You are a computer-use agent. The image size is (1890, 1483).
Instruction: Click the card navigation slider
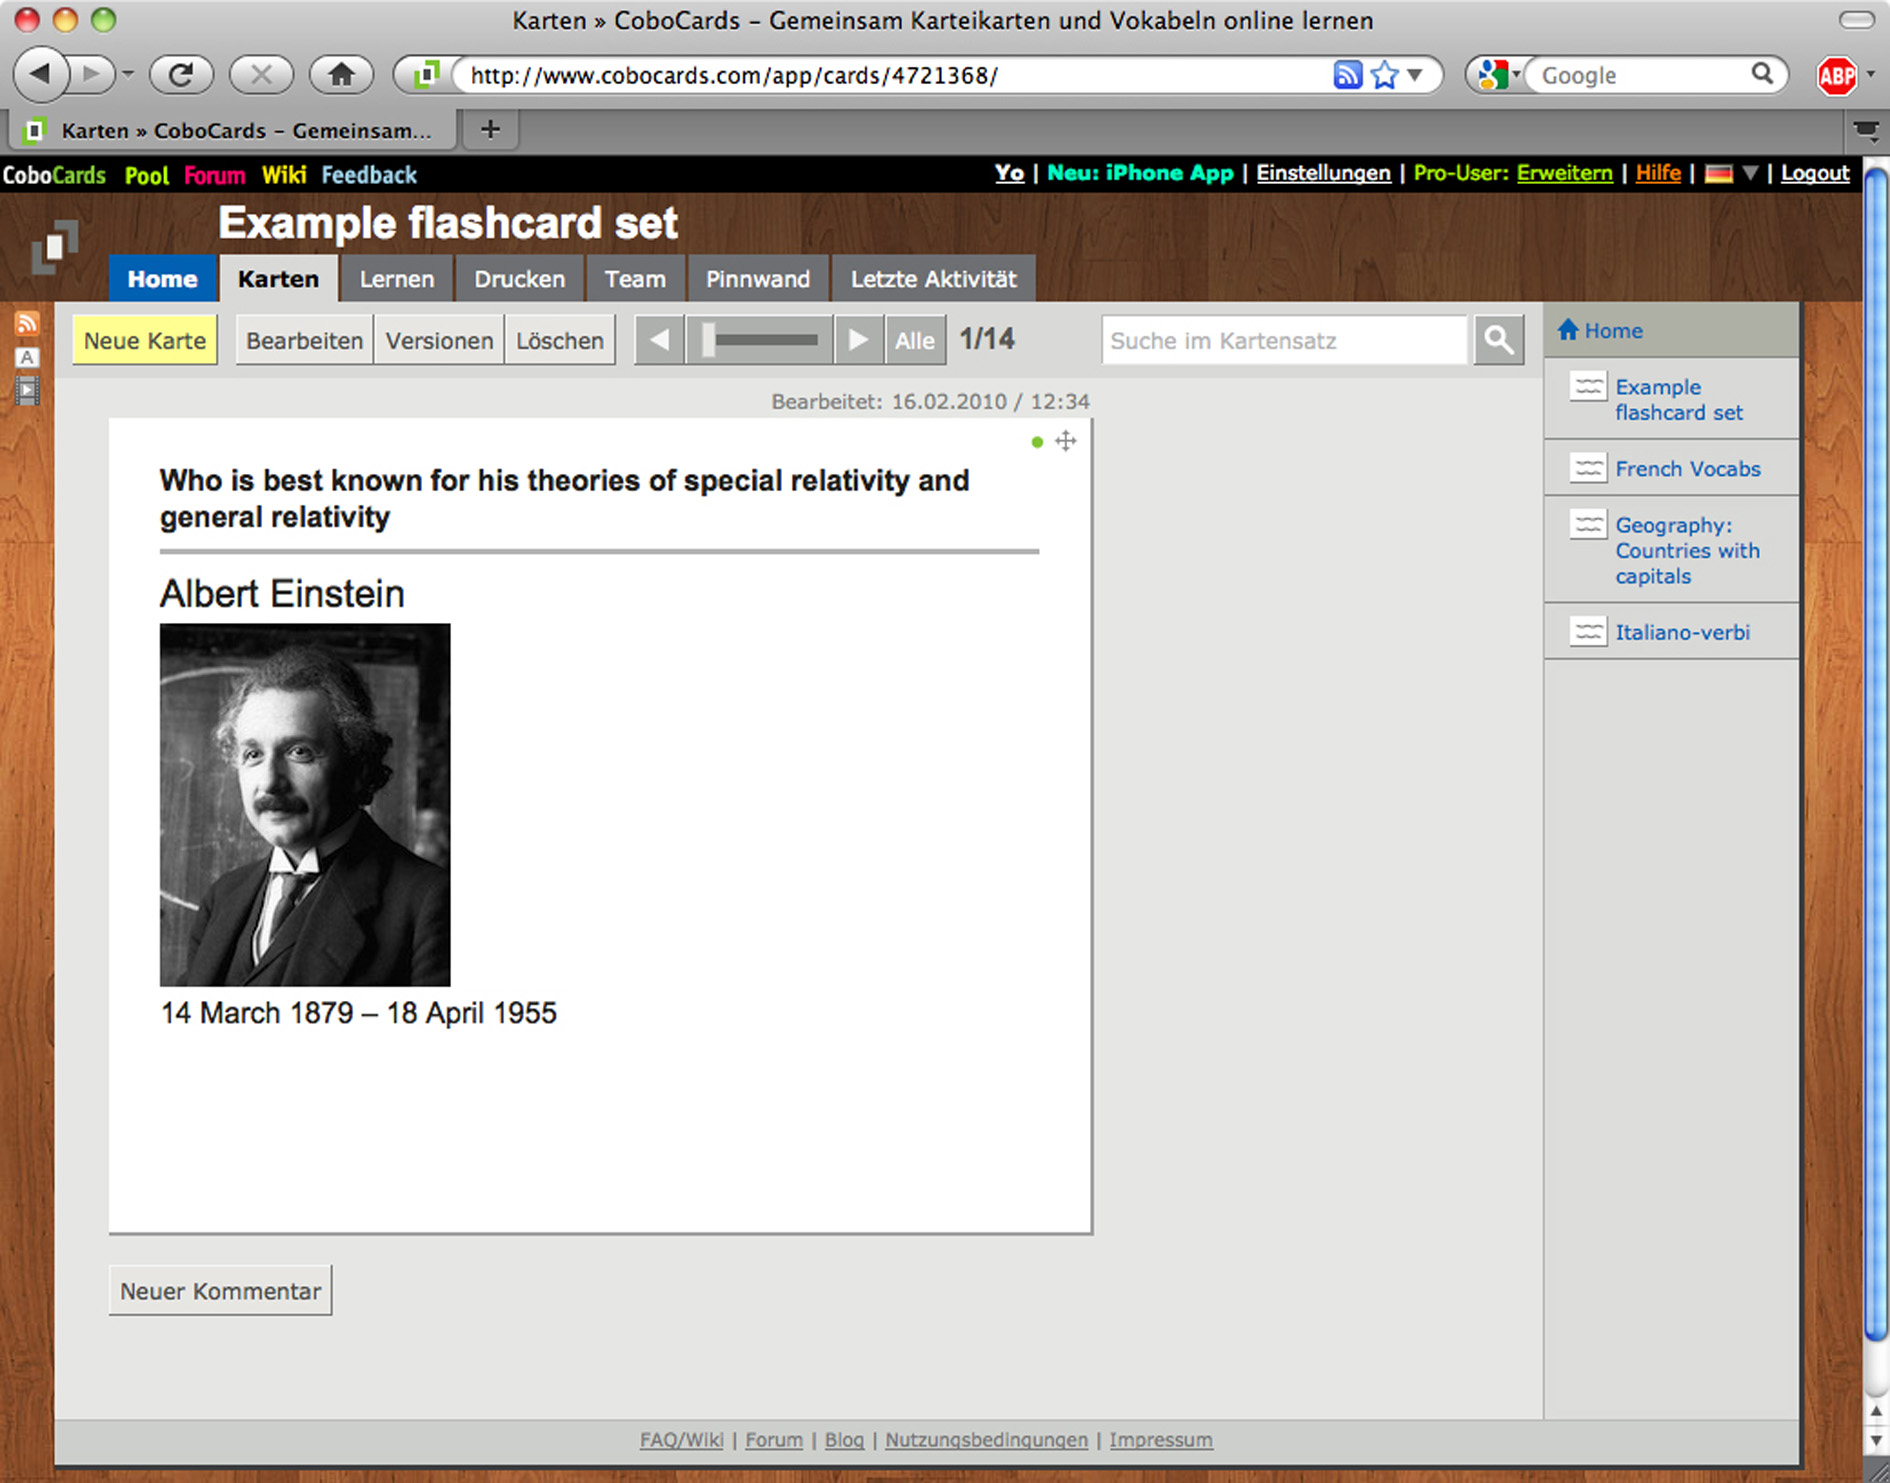(760, 340)
